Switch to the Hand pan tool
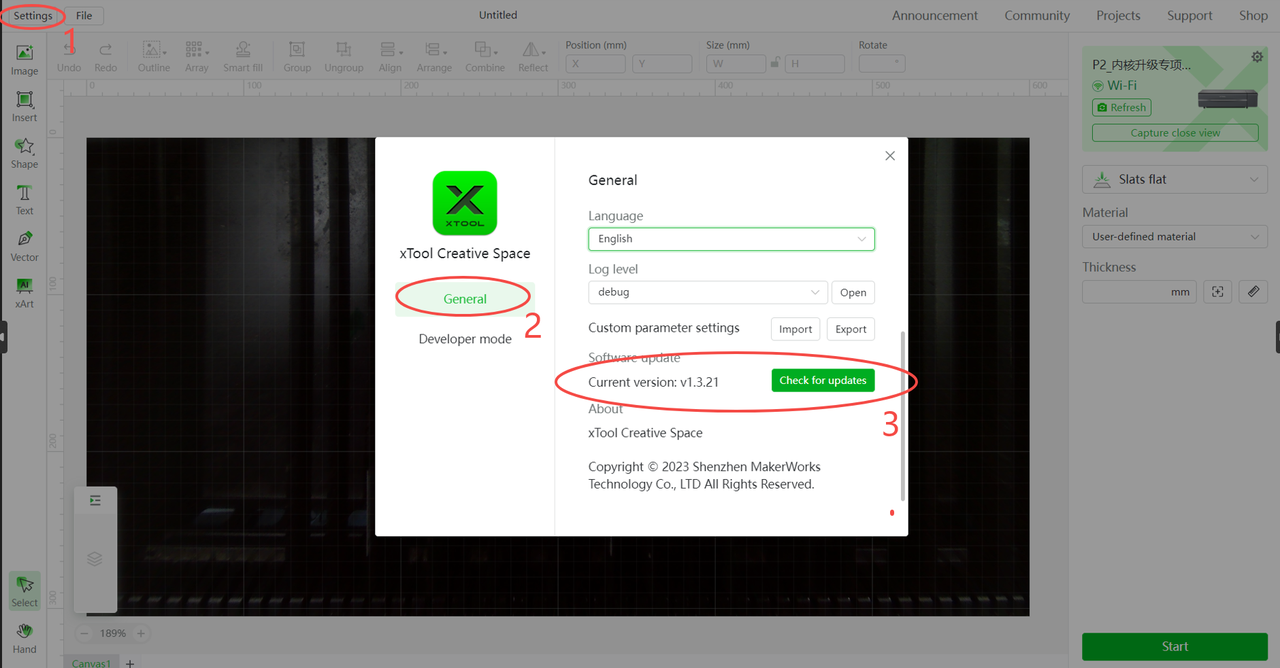The width and height of the screenshot is (1280, 668). pyautogui.click(x=24, y=638)
